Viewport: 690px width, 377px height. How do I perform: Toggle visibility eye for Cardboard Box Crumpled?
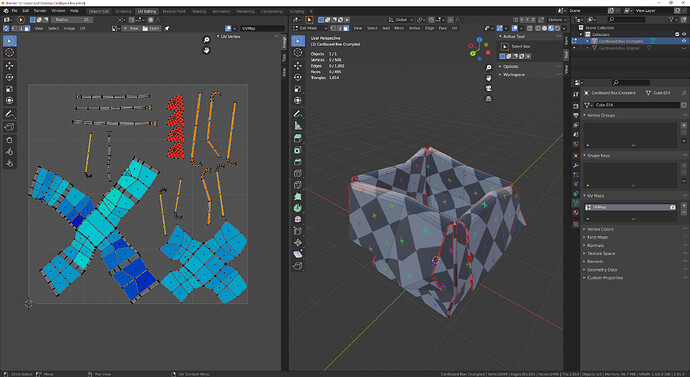684,41
